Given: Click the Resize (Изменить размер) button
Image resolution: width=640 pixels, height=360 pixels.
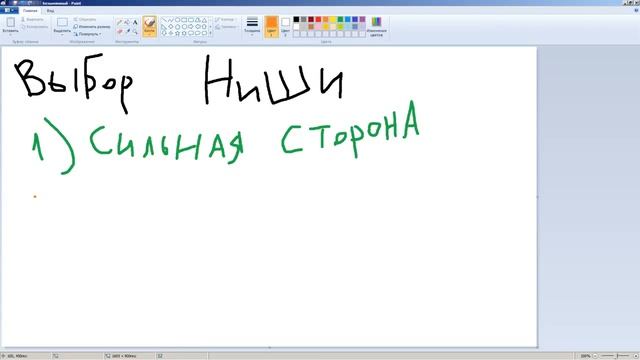Looking at the screenshot, I should [92, 27].
